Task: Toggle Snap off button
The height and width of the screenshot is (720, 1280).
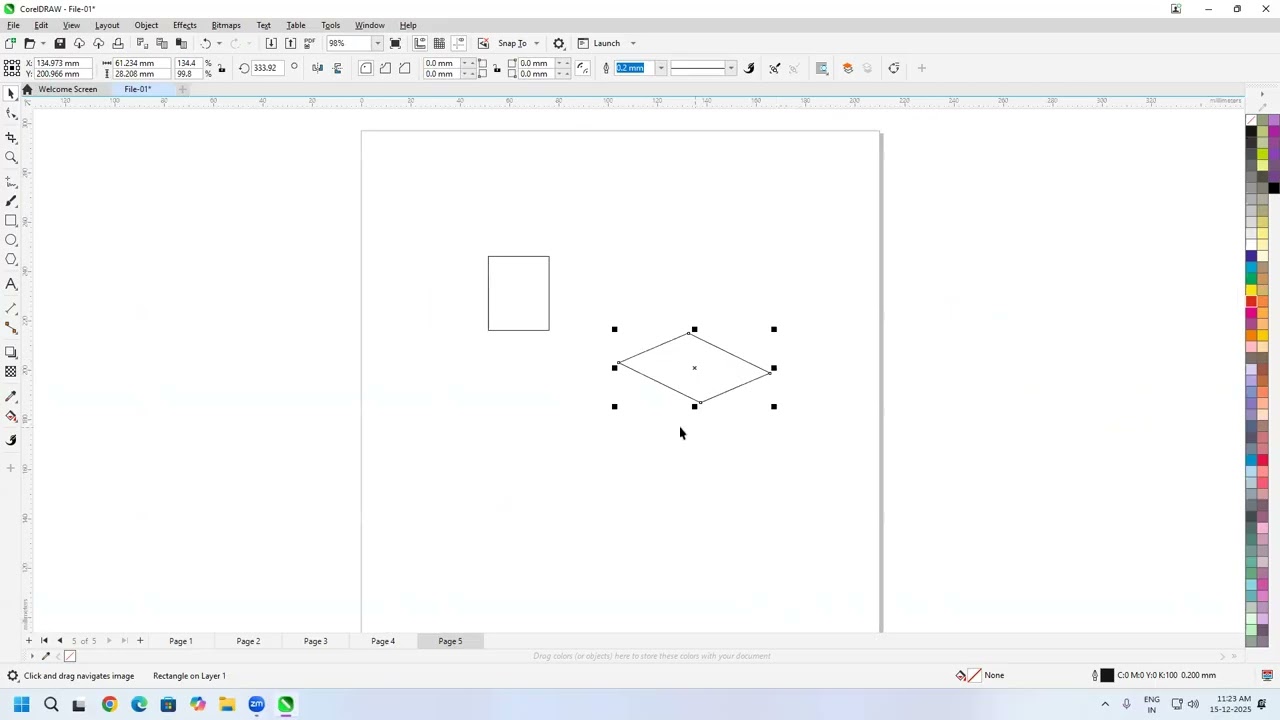Action: point(483,43)
